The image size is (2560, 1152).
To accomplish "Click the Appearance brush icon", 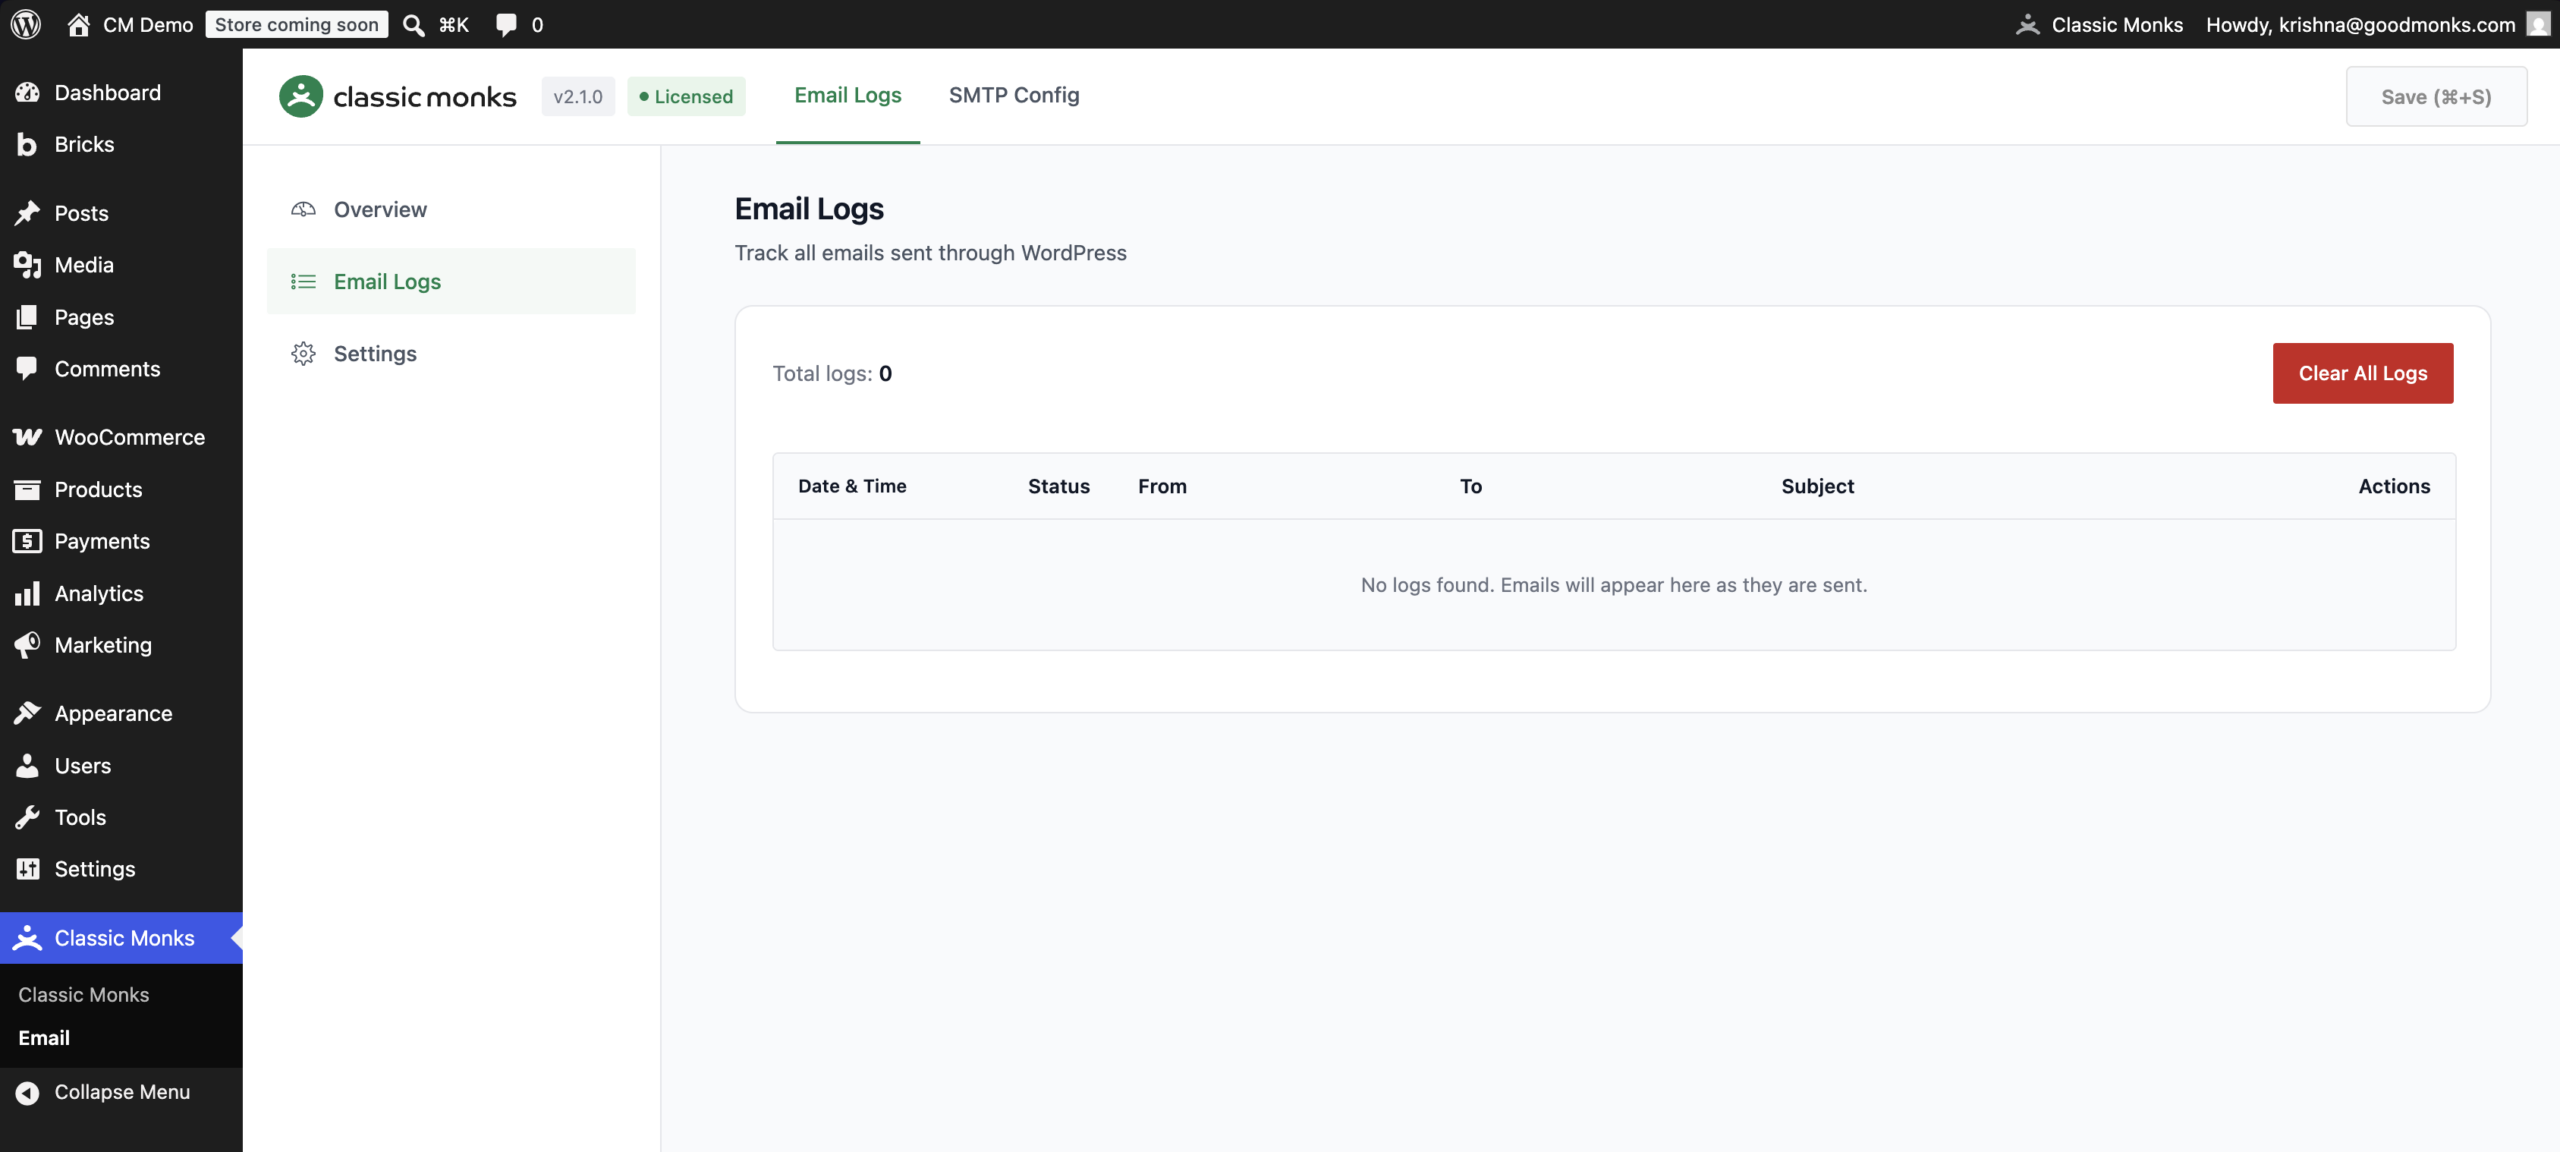I will pos(27,713).
